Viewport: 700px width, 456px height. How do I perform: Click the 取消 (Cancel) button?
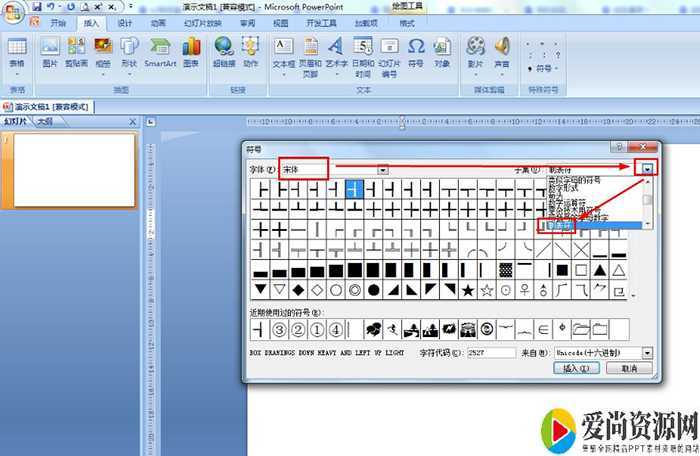tap(628, 368)
